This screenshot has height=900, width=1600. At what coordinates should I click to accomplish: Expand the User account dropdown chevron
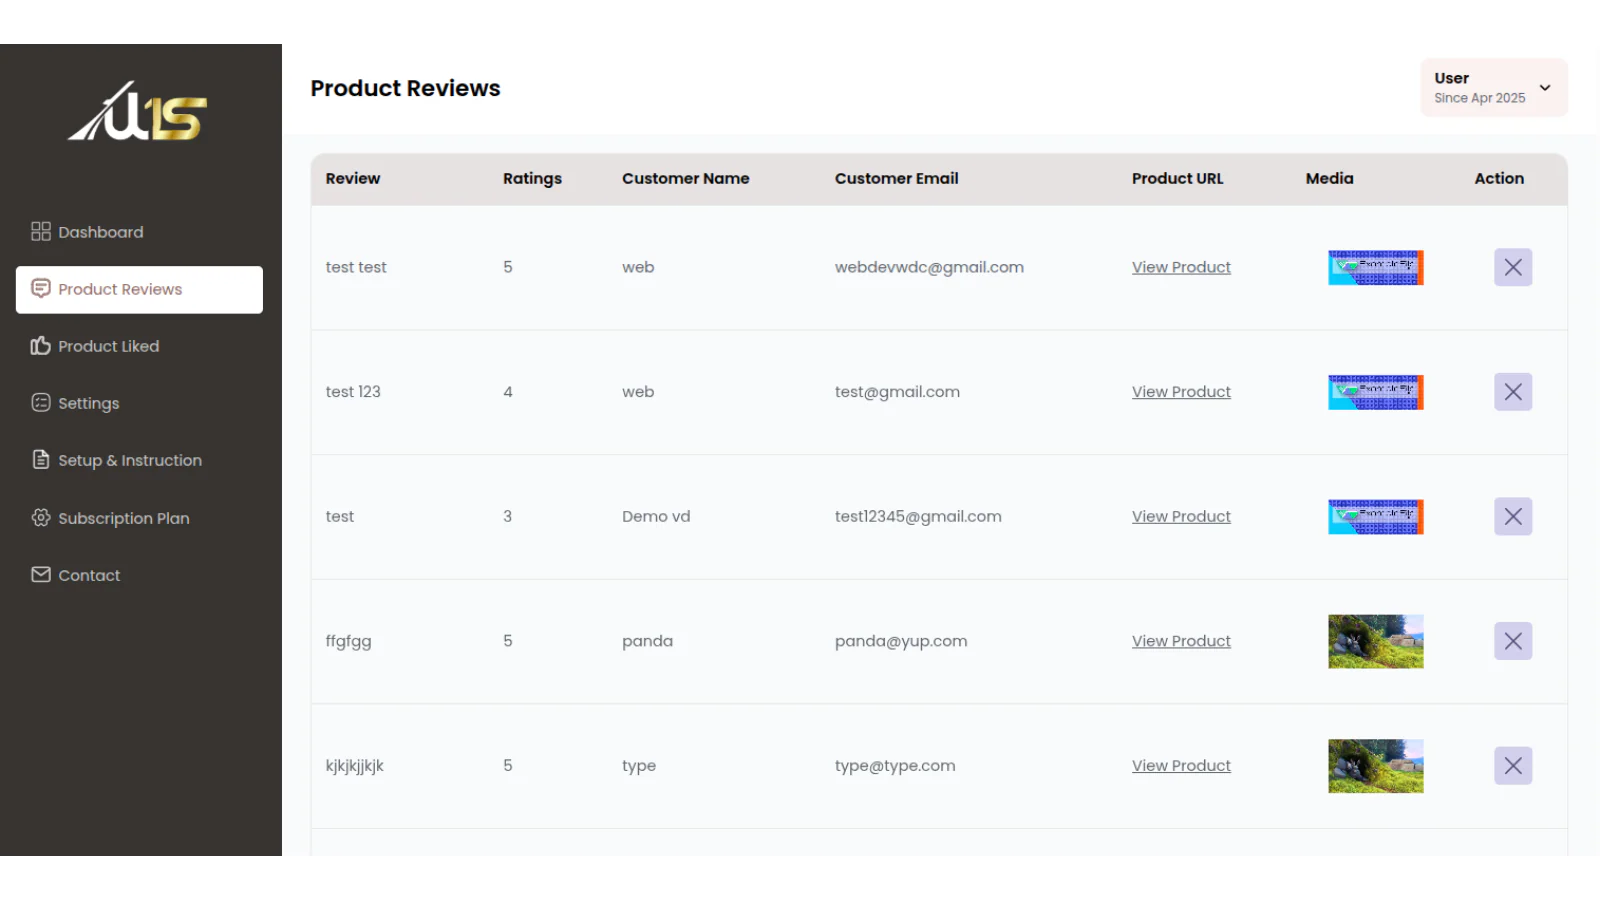coord(1545,88)
